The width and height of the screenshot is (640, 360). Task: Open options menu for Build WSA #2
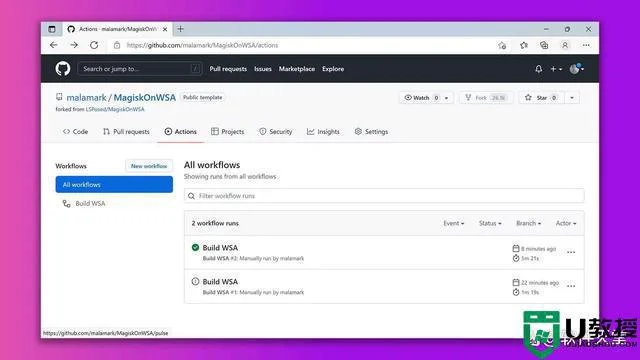point(571,252)
